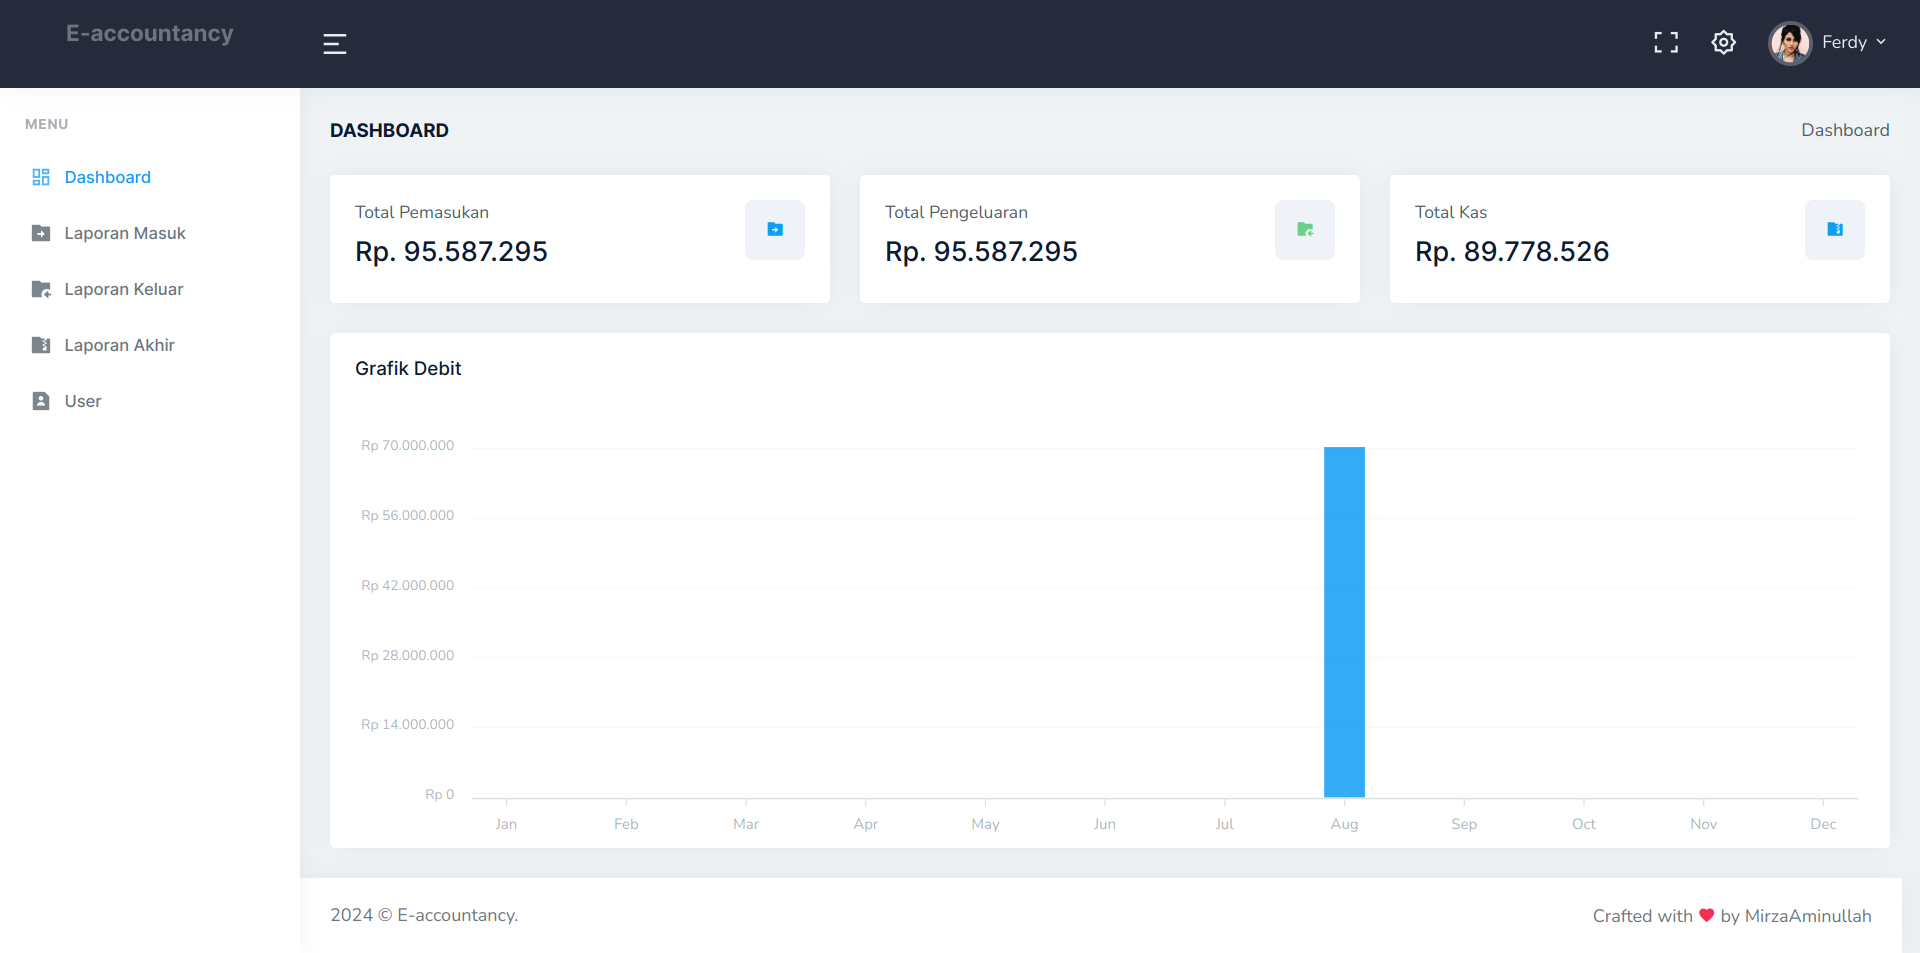The height and width of the screenshot is (953, 1920).
Task: Expand the Ferdy user dropdown
Action: coord(1853,43)
